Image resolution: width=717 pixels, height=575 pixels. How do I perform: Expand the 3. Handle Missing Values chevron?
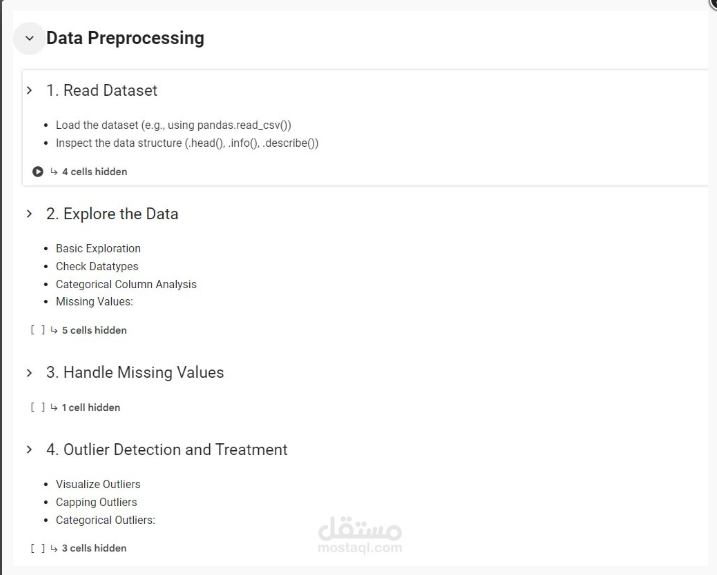click(x=30, y=372)
